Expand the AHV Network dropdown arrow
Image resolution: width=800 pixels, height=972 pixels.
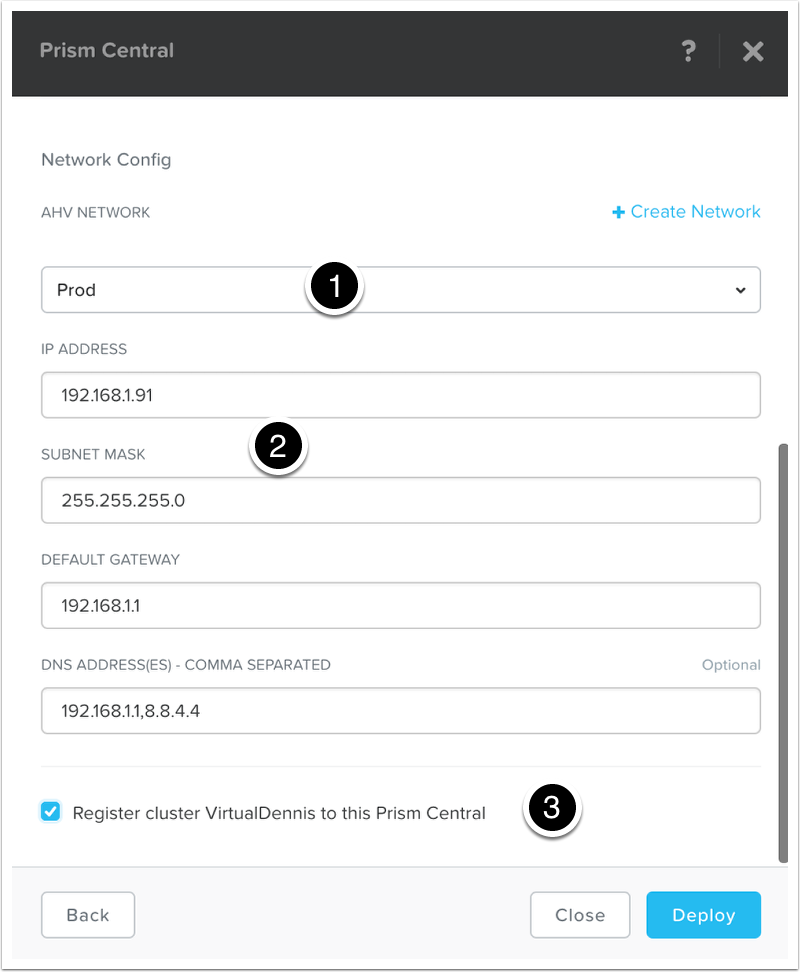tap(740, 290)
